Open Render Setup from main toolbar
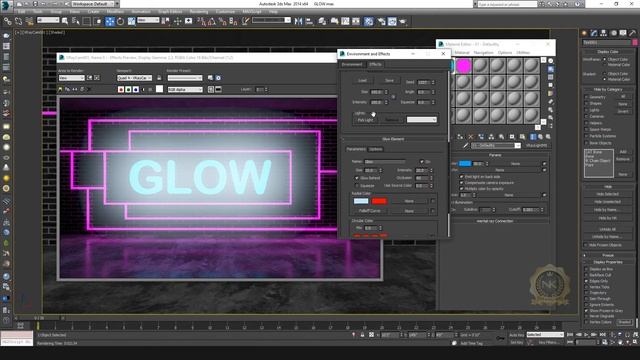Screen dimensions: 640x360 click(381, 21)
